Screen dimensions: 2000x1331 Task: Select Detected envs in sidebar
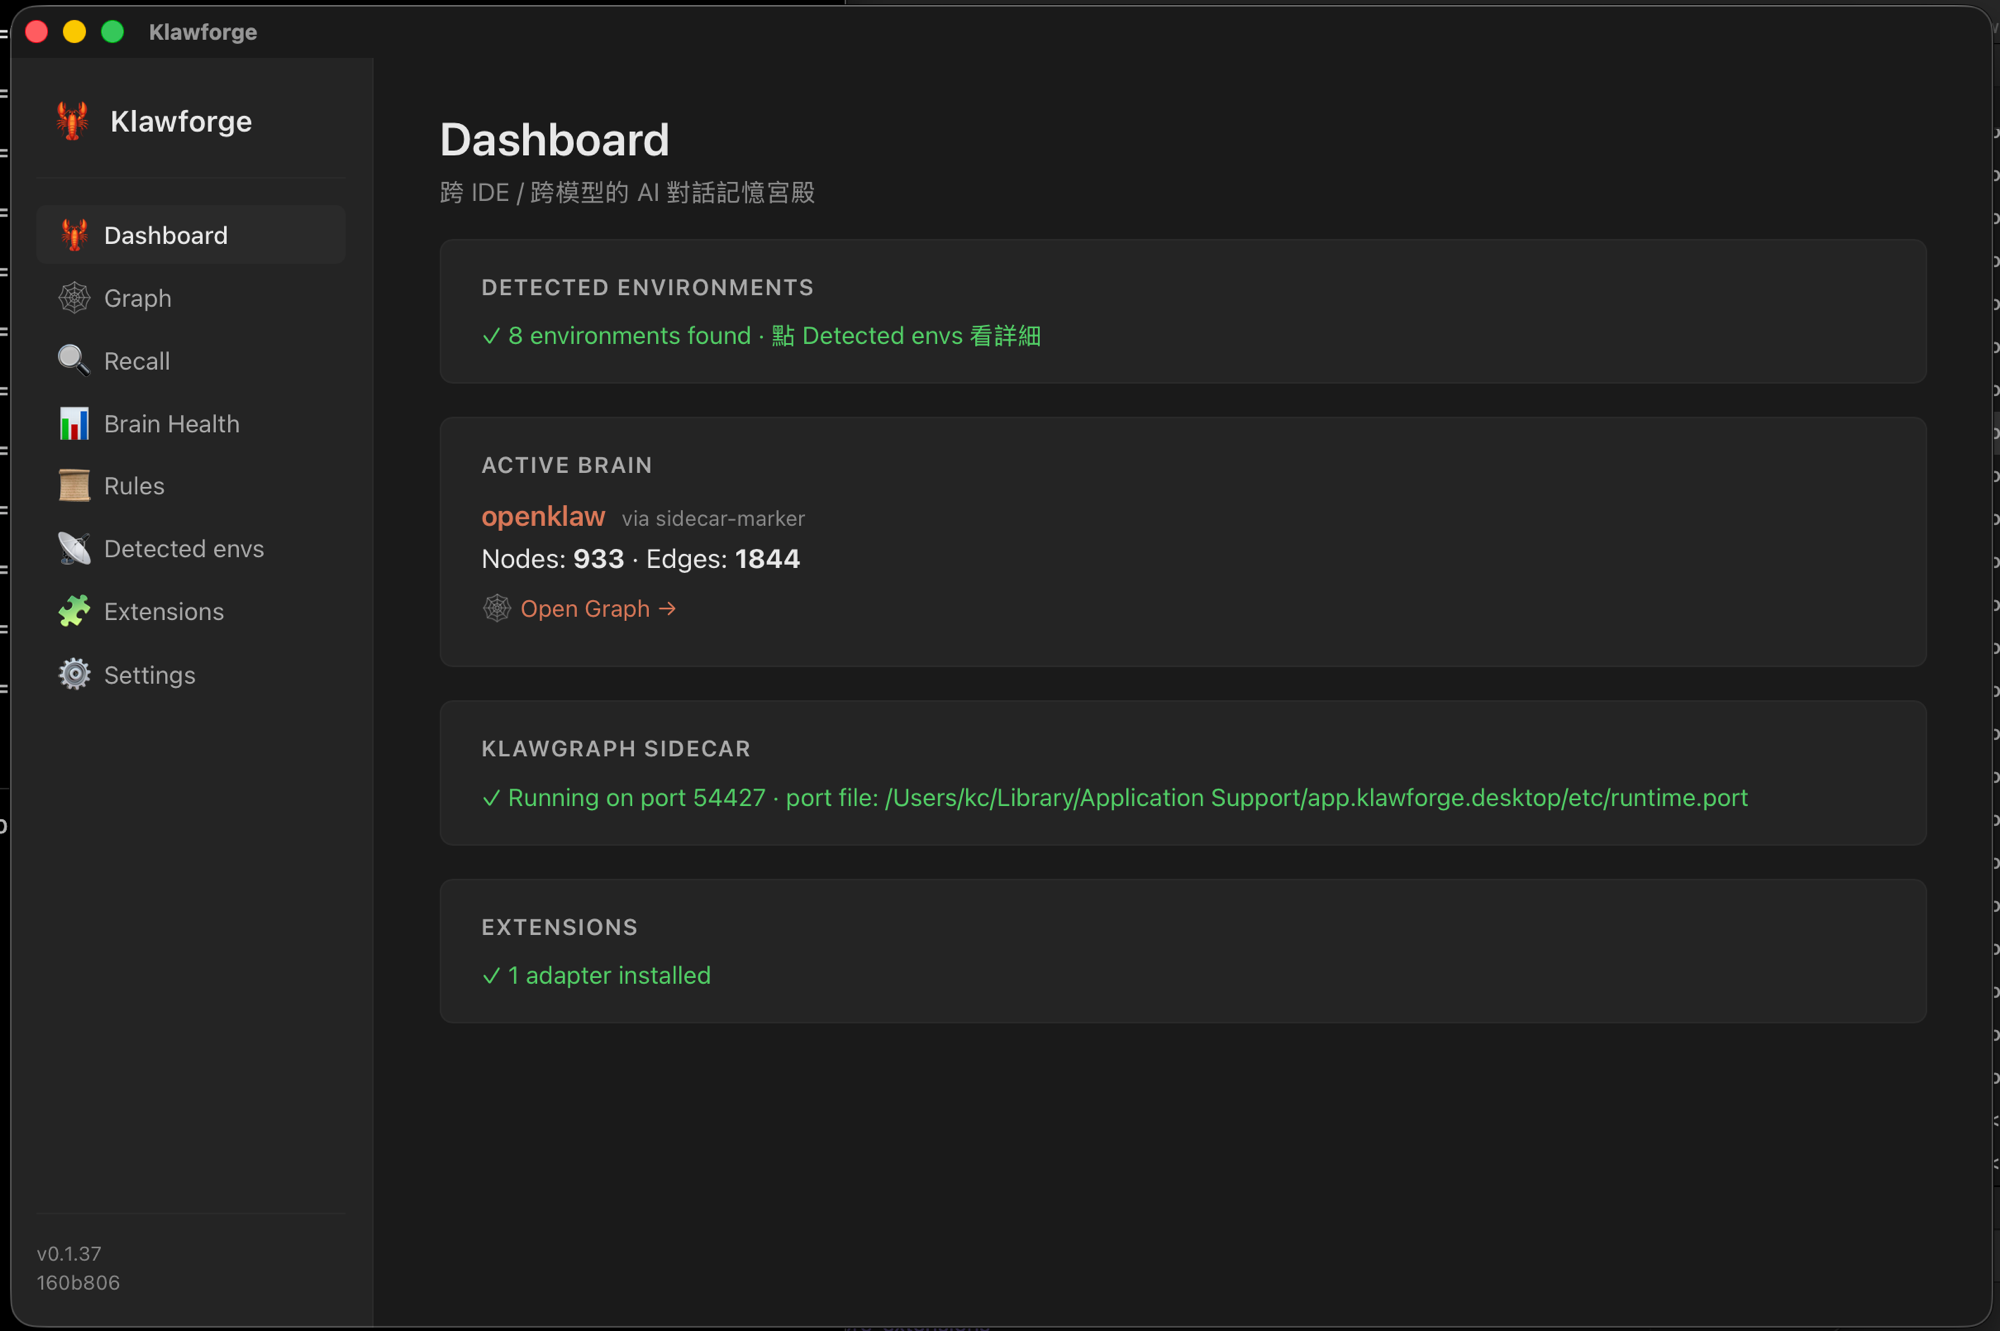click(191, 548)
